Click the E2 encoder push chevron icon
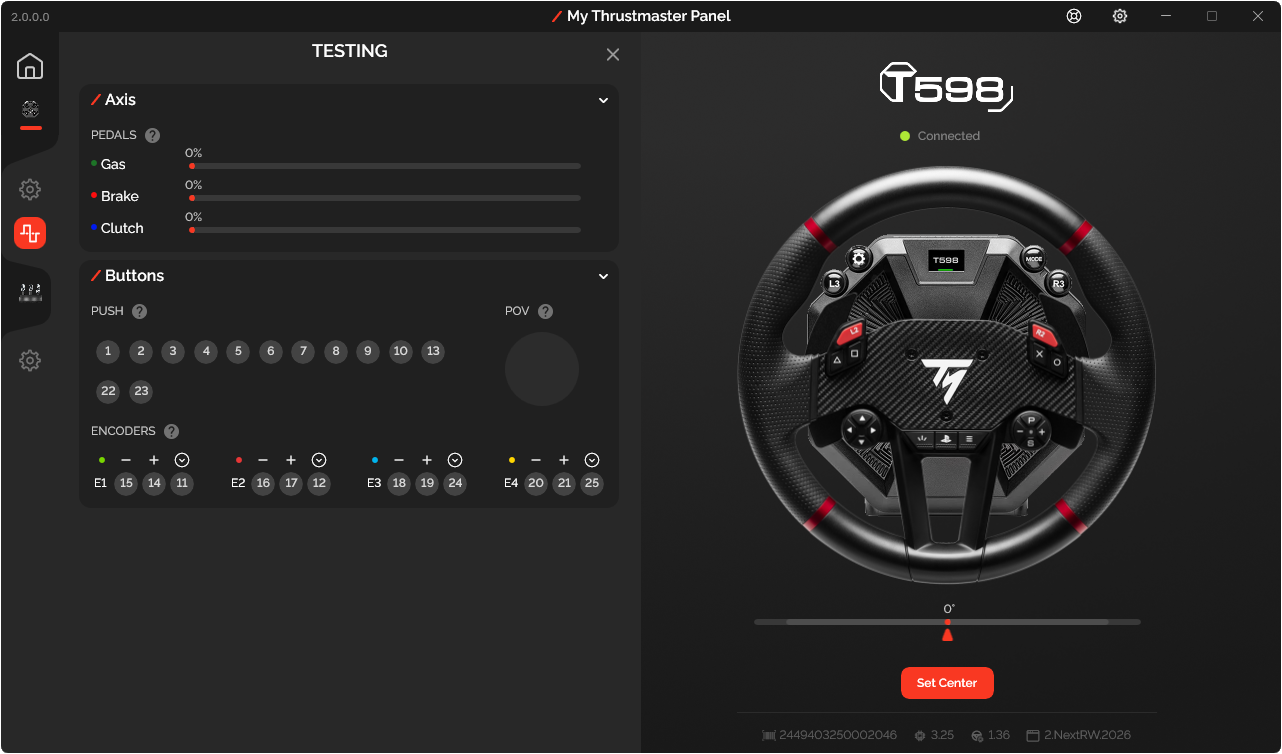1282x754 pixels. point(319,460)
